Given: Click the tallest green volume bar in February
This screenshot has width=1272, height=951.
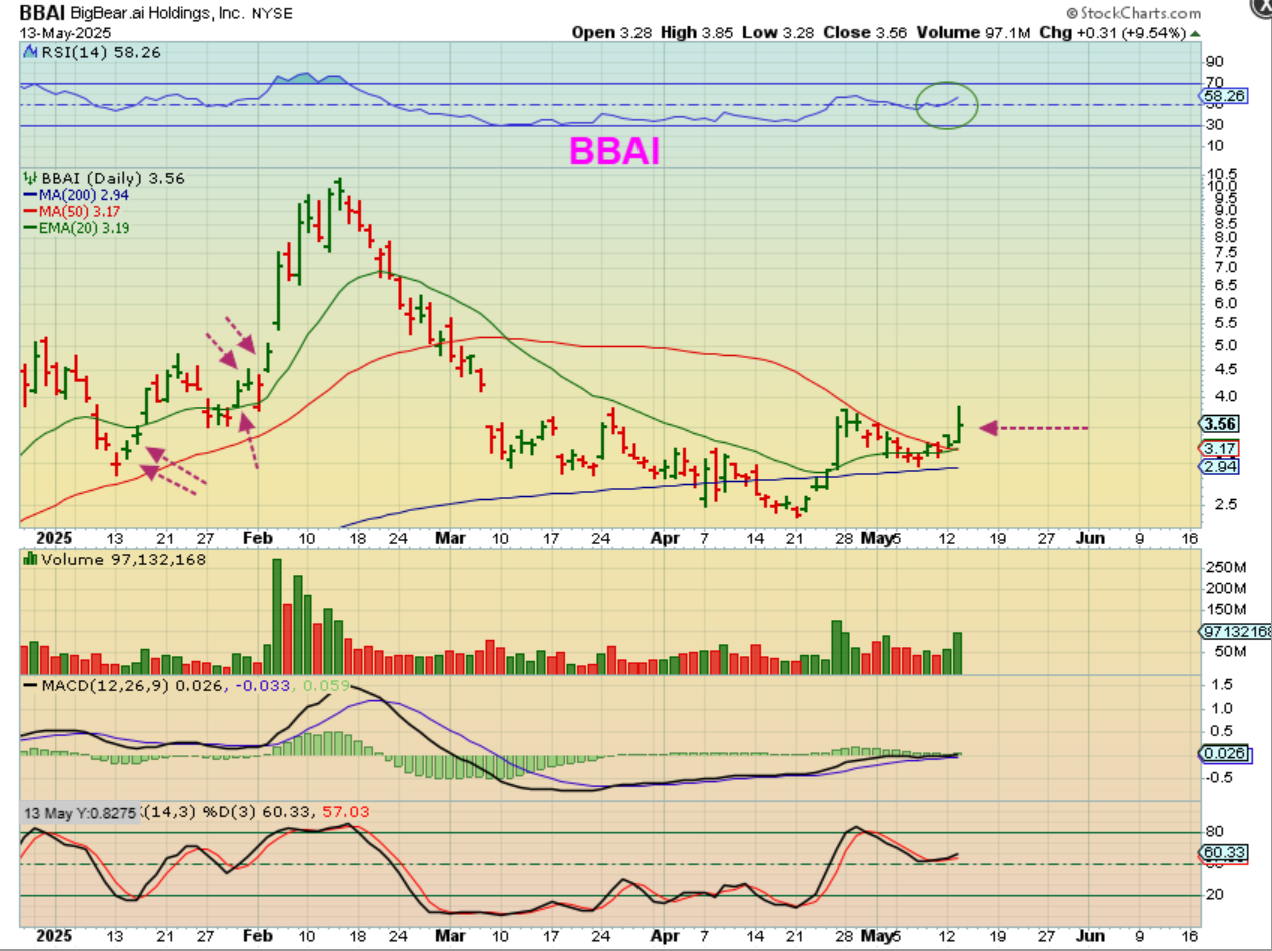Looking at the screenshot, I should tap(277, 617).
